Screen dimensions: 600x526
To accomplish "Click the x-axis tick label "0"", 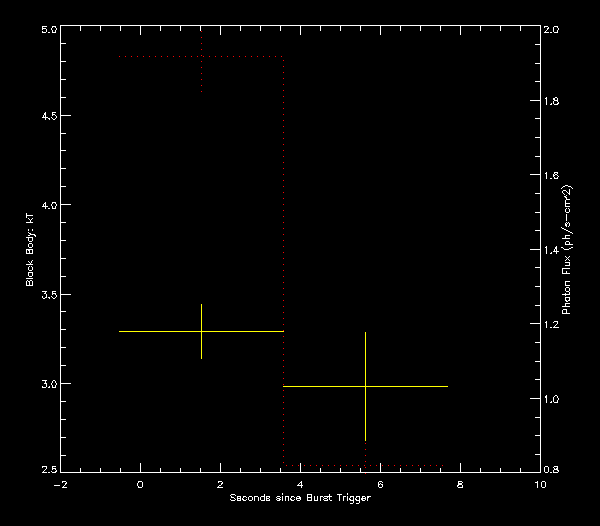I will pos(140,484).
